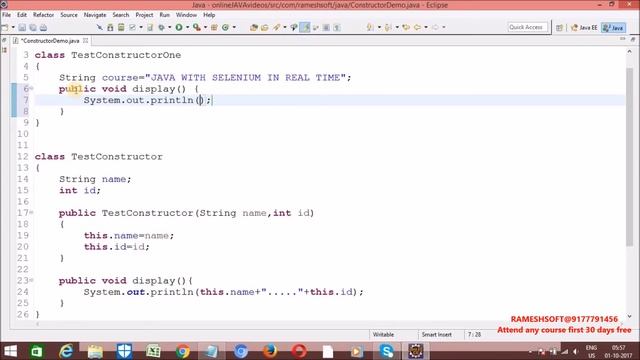The image size is (640, 360).
Task: Open the Run menu
Action: (x=164, y=15)
